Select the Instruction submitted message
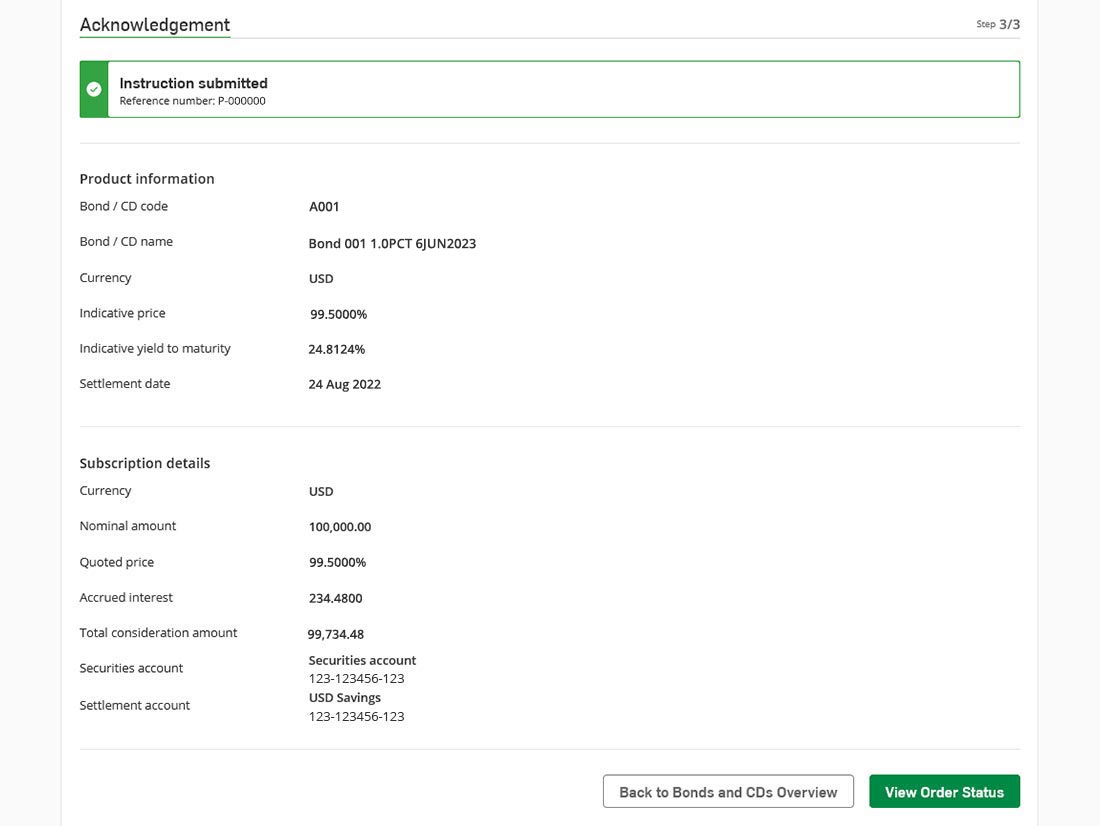This screenshot has height=826, width=1100. pos(194,83)
